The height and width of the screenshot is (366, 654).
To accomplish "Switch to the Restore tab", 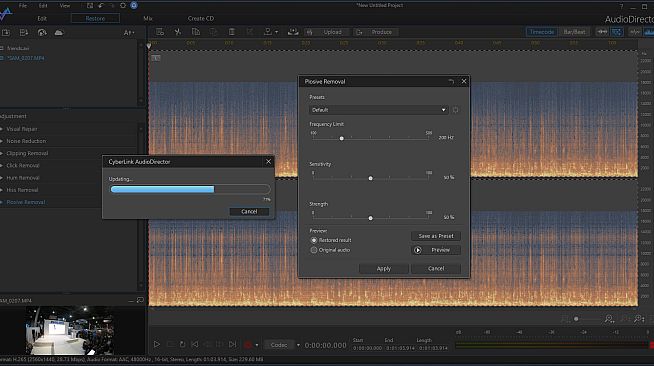I will click(95, 18).
